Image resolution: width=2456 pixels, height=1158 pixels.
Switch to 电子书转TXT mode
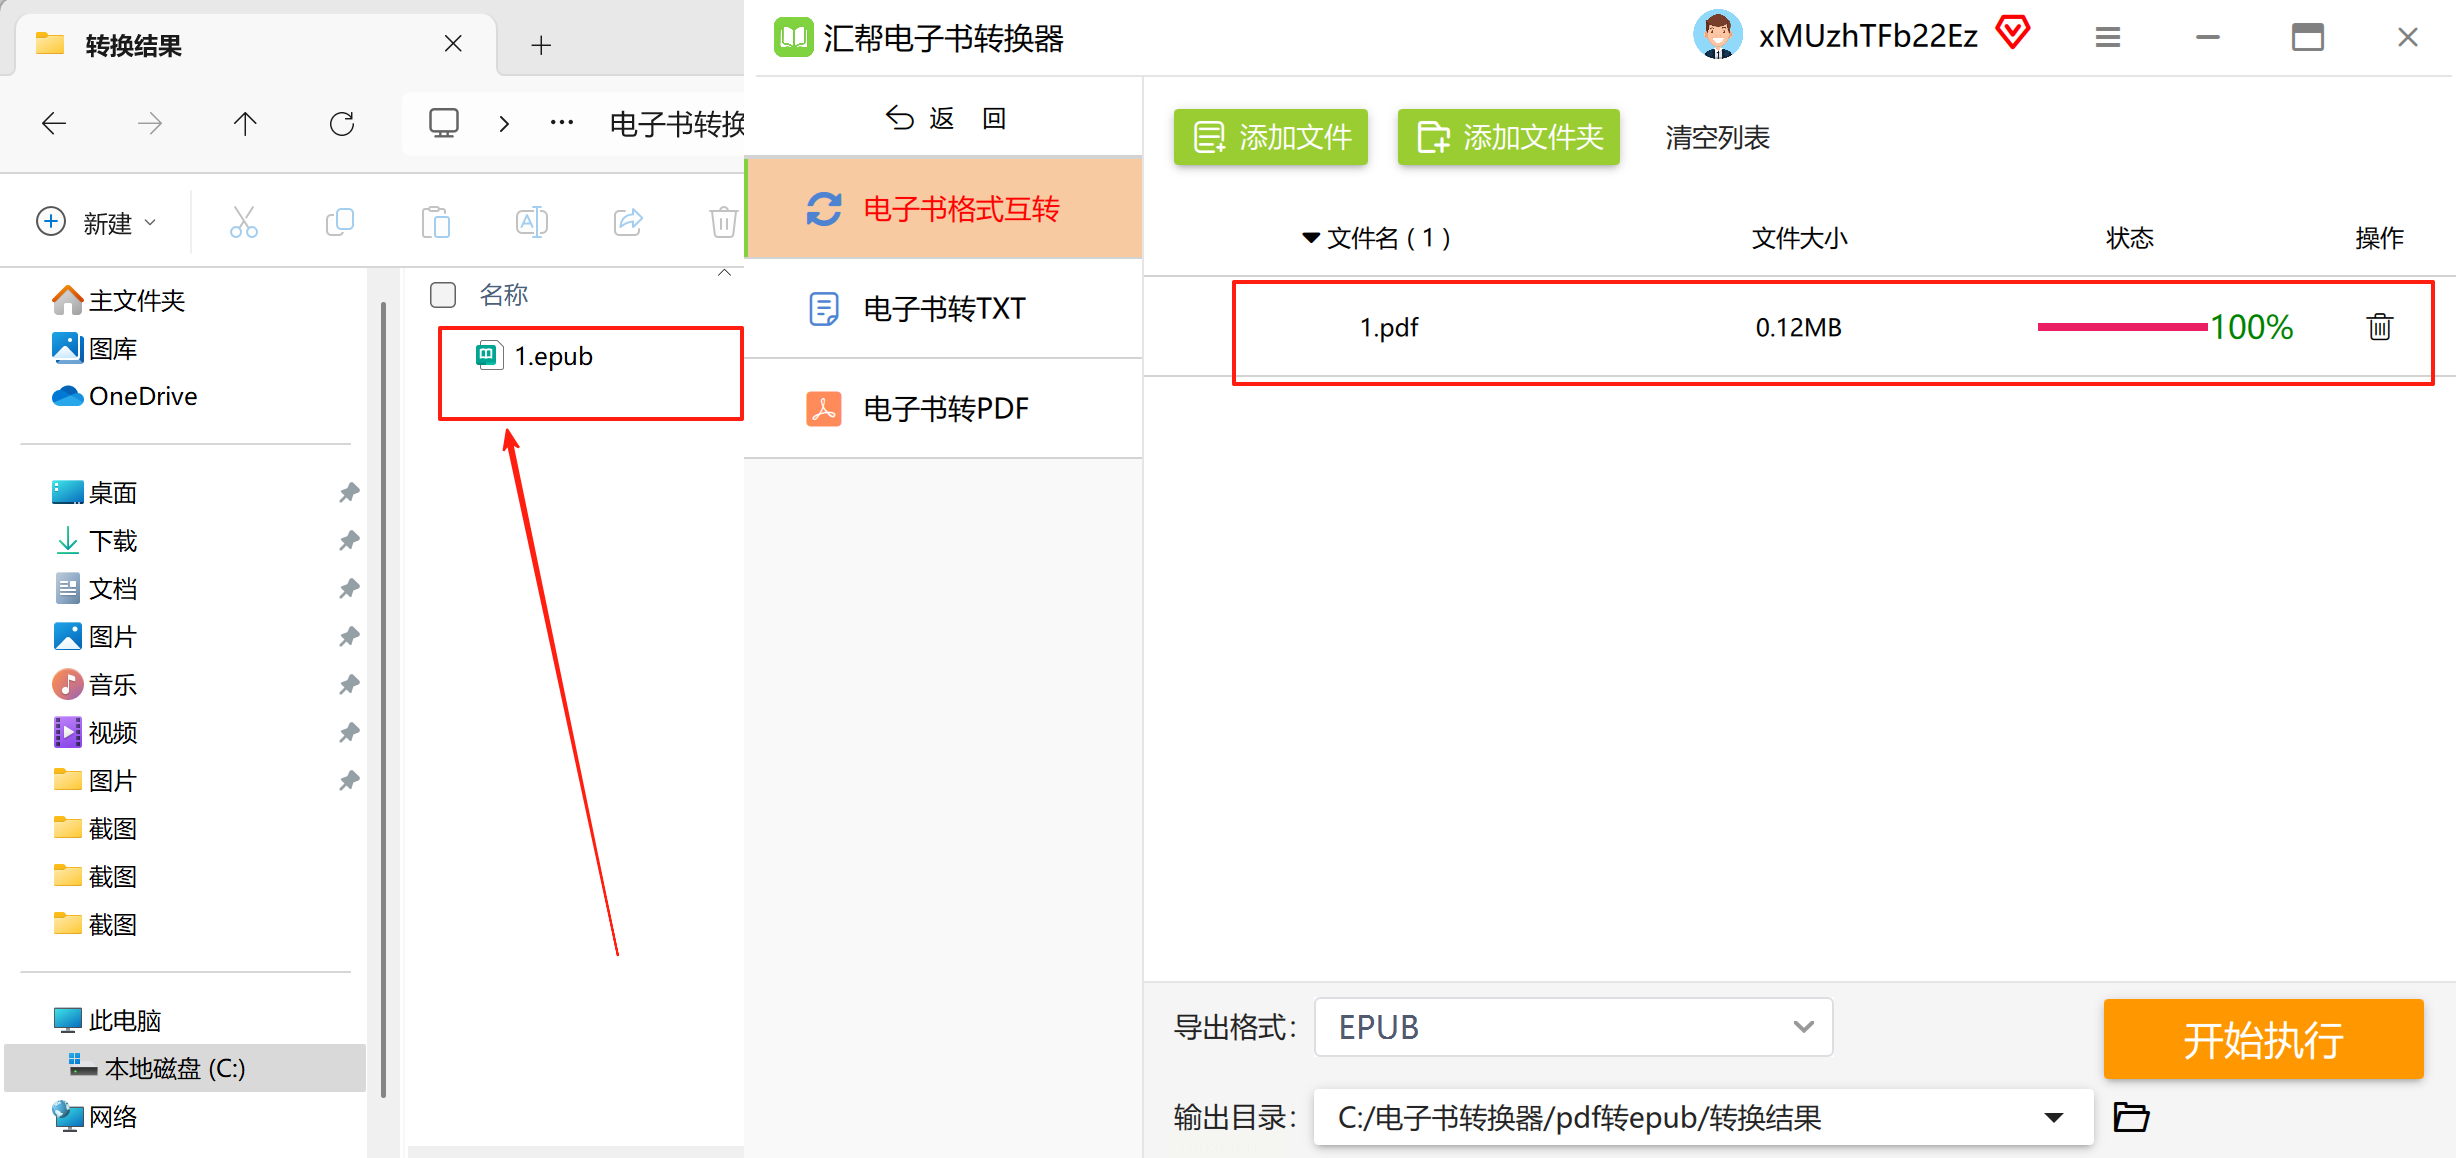pyautogui.click(x=943, y=309)
